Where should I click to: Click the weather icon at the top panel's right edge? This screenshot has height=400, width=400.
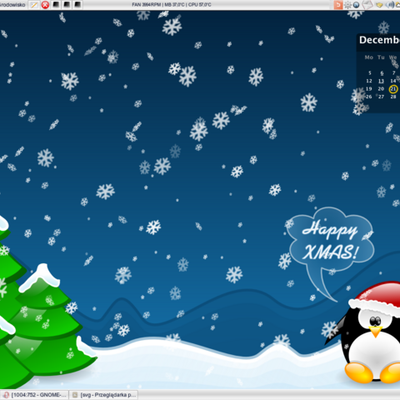pyautogui.click(x=397, y=5)
